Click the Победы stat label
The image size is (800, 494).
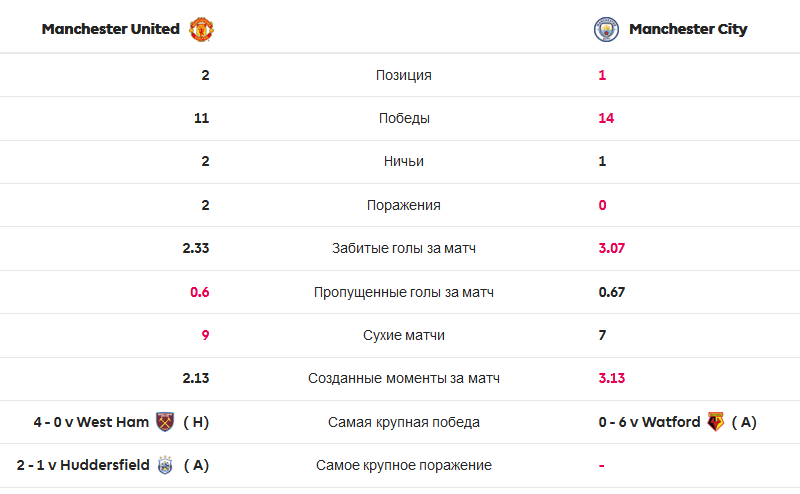(404, 118)
